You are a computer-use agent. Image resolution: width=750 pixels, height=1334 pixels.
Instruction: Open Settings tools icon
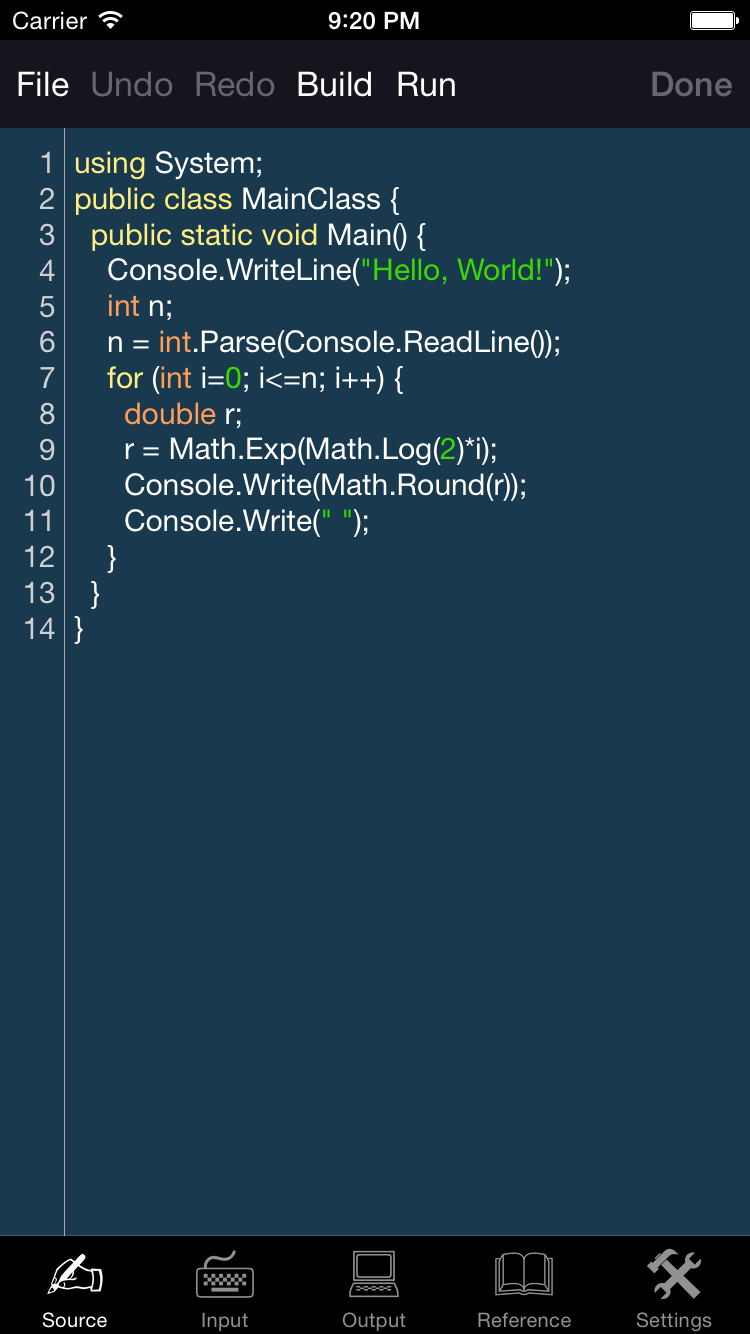(x=674, y=1277)
